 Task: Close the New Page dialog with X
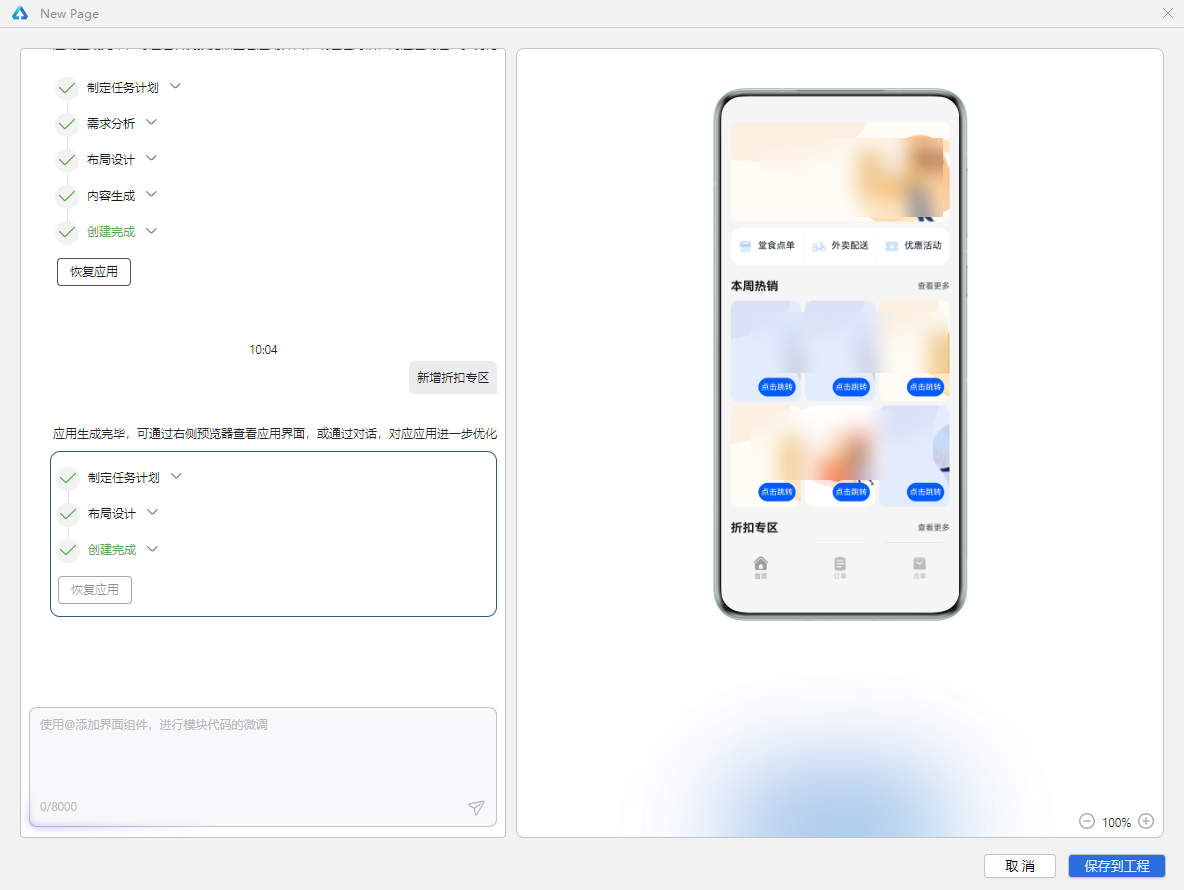click(x=1167, y=14)
